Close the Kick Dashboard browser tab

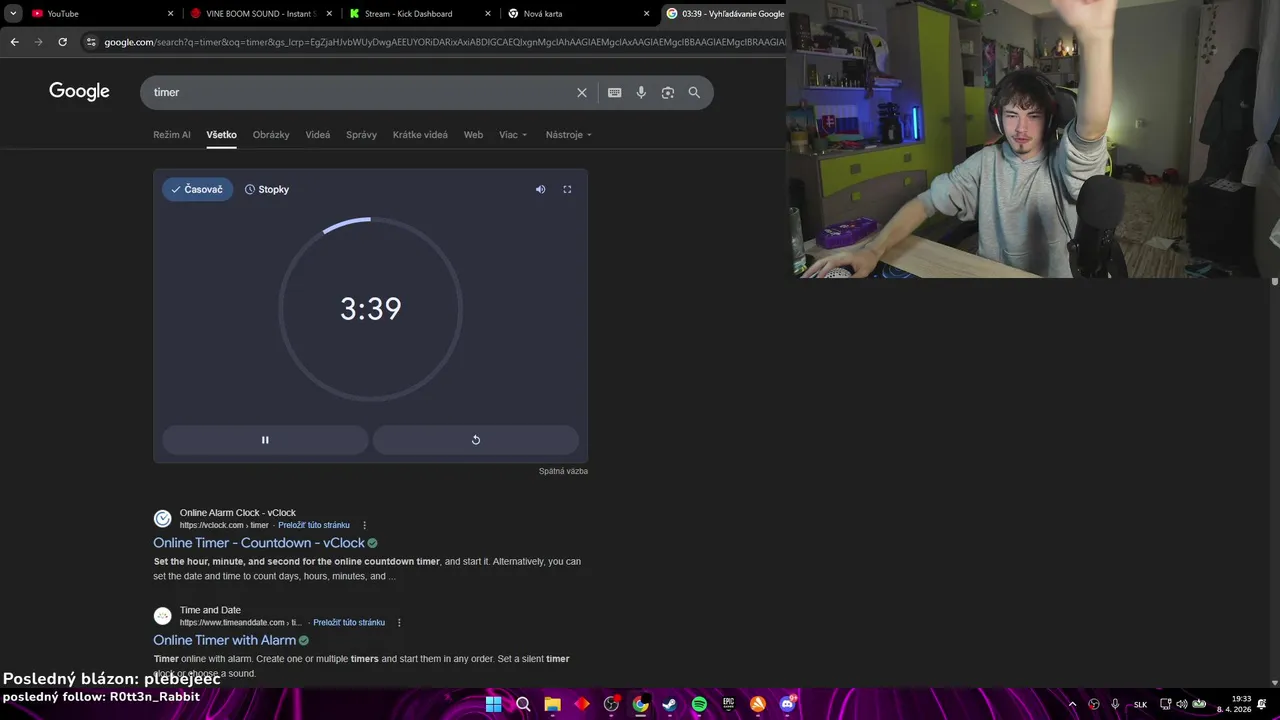click(x=488, y=13)
